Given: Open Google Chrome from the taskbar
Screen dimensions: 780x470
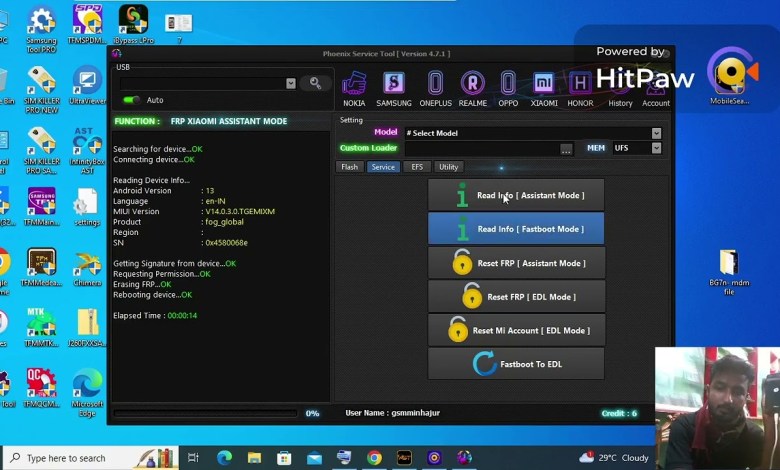Looking at the screenshot, I should [x=374, y=458].
